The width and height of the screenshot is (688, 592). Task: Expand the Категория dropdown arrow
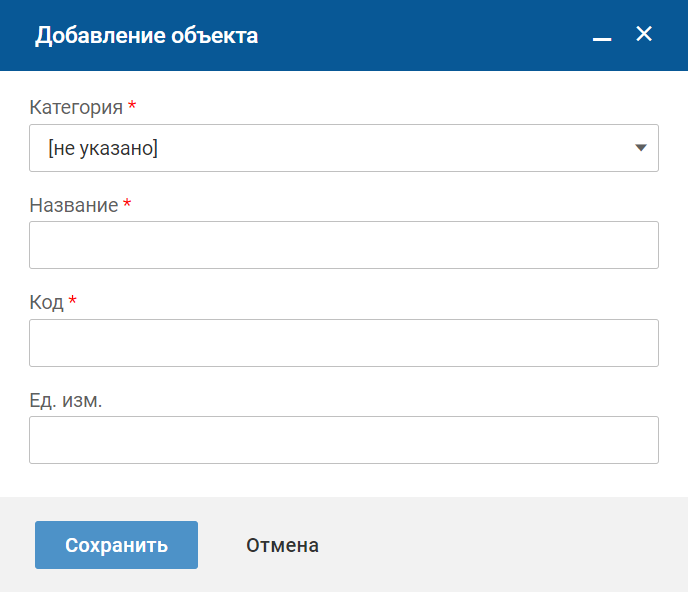tap(641, 148)
